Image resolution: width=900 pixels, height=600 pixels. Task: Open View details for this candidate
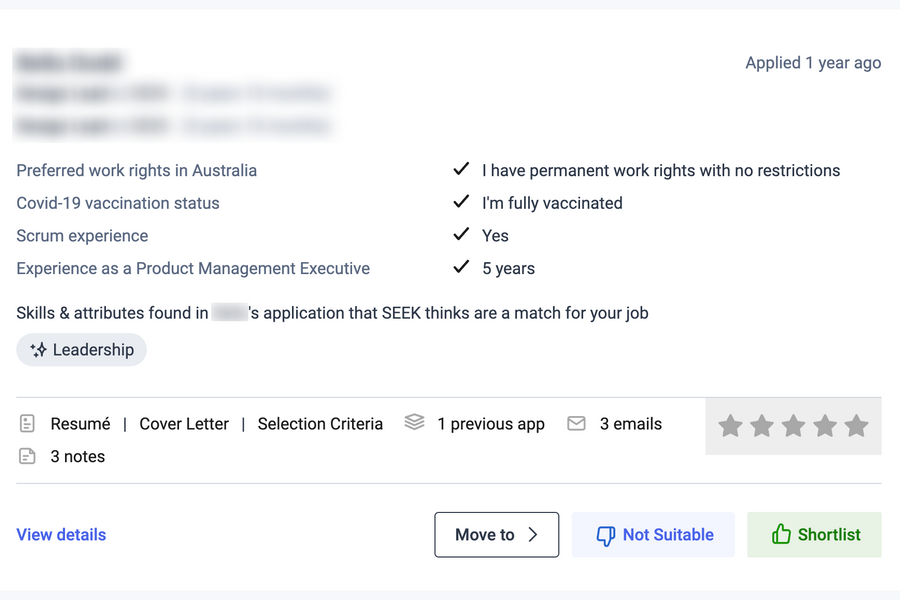click(61, 535)
